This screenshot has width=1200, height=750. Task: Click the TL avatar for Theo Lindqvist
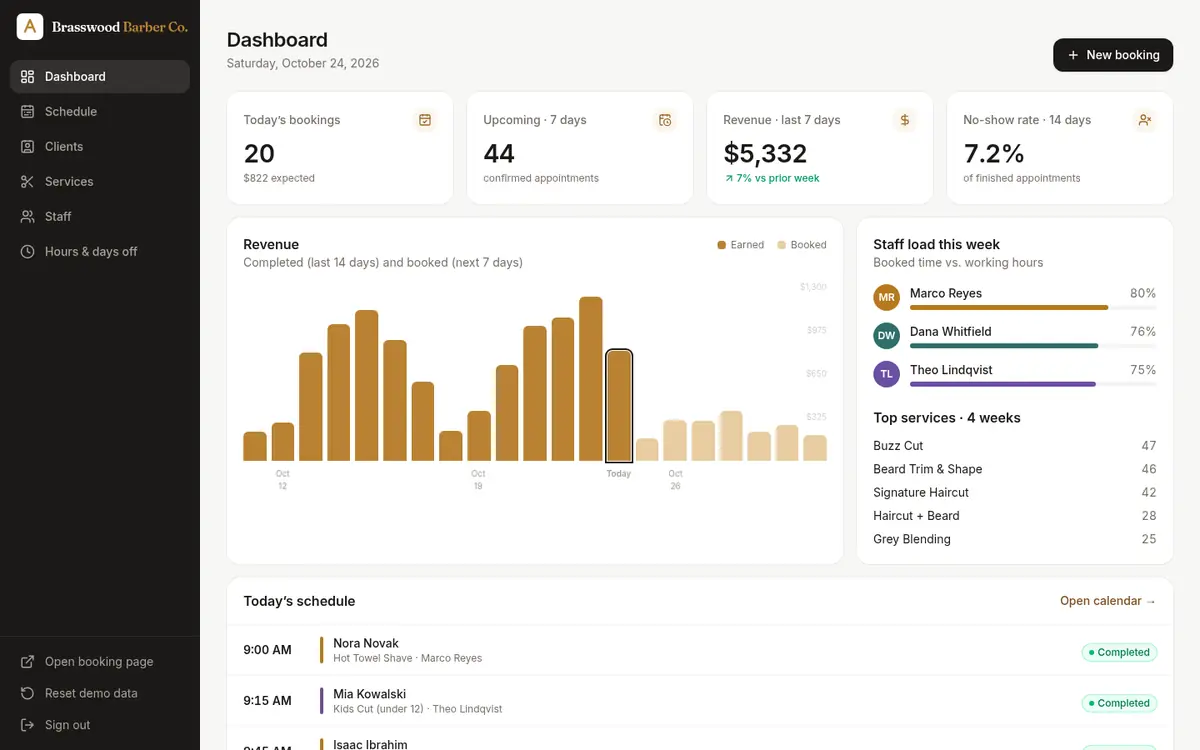point(886,374)
